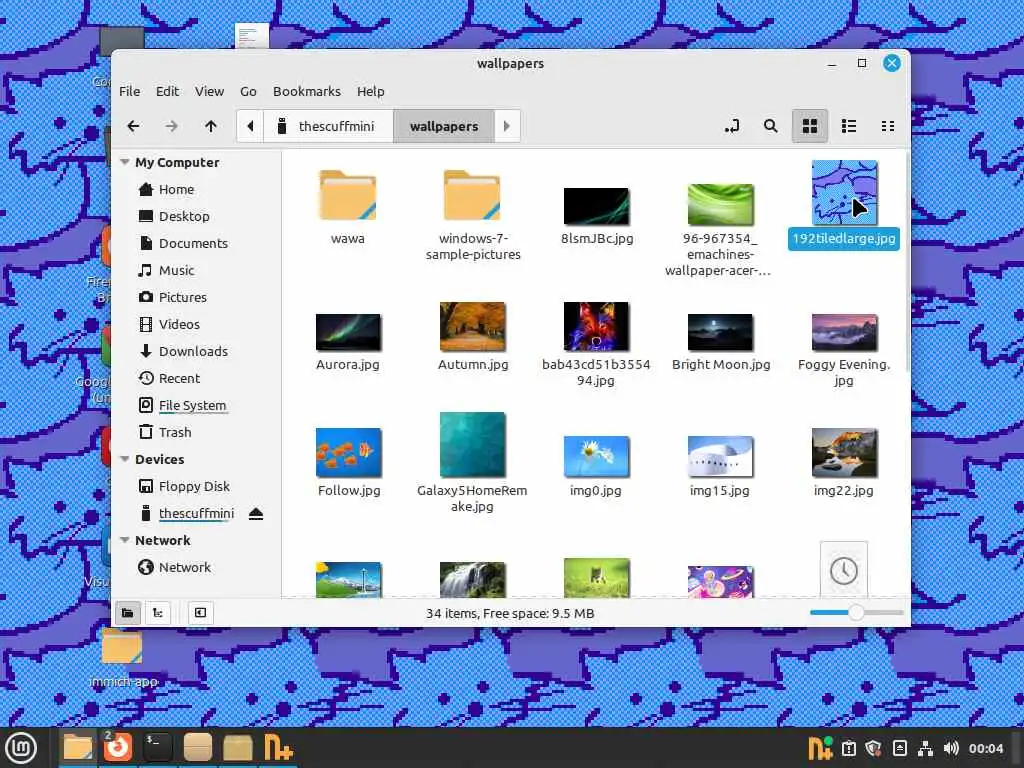Switch to icon view
Viewport: 1024px width, 768px height.
click(810, 126)
